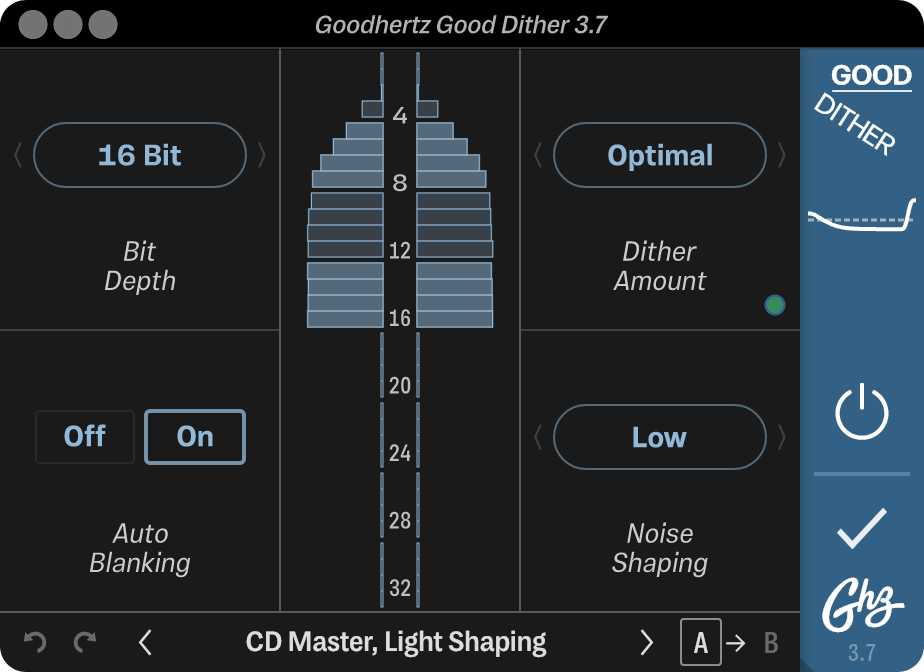Screen dimensions: 924x672
Task: Select the On option for Auto Blanking
Action: 195,437
